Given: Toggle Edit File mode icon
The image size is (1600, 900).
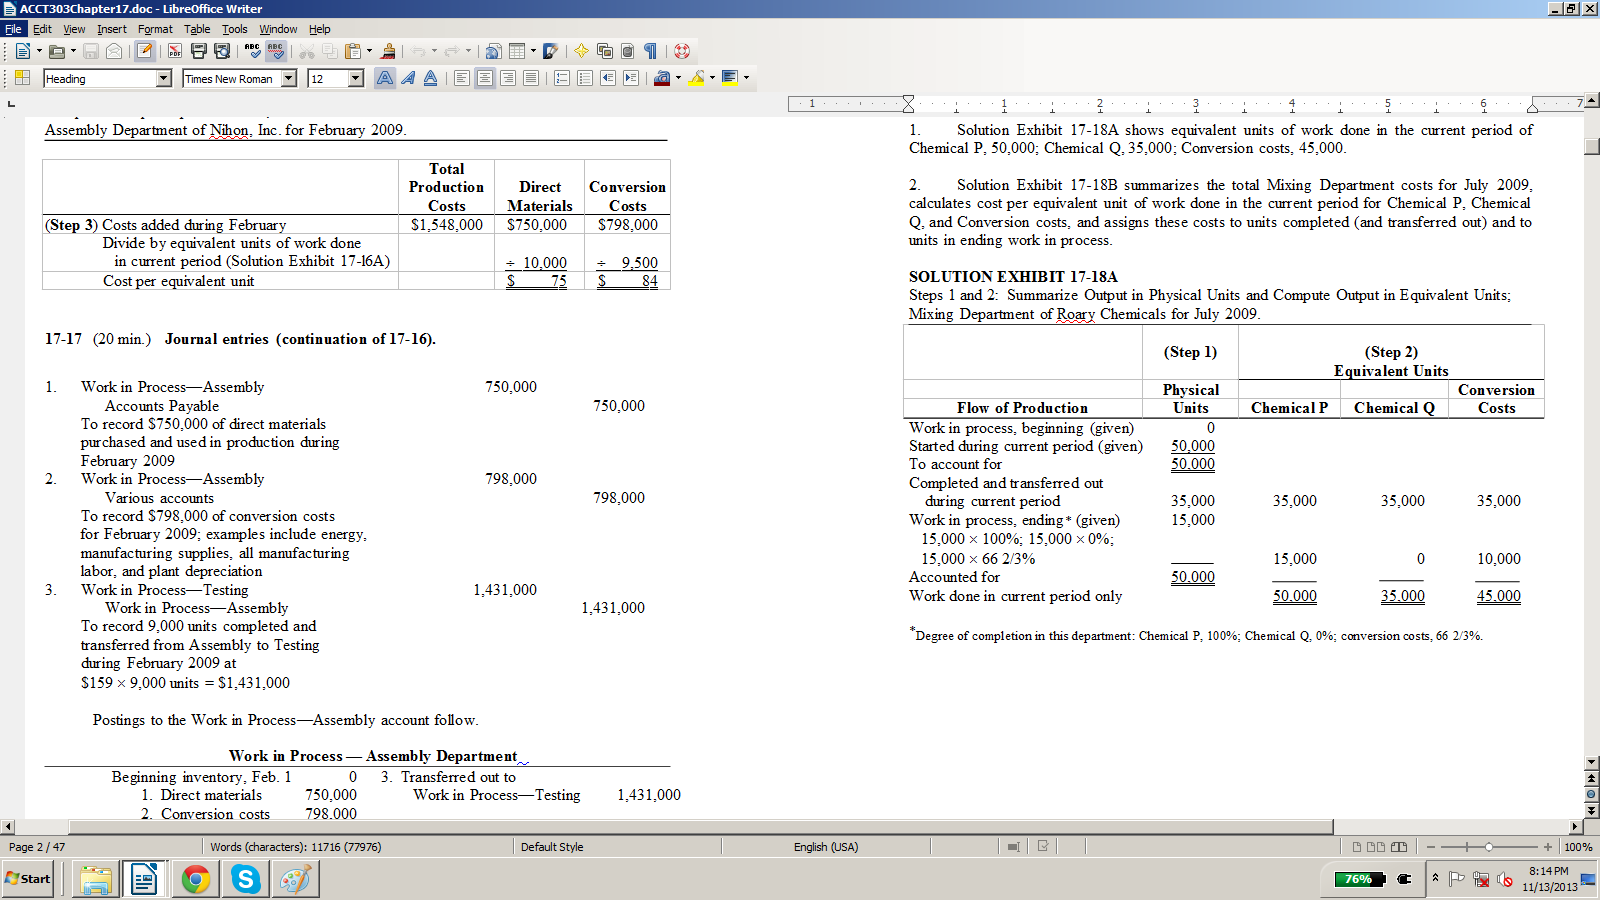Looking at the screenshot, I should (145, 51).
